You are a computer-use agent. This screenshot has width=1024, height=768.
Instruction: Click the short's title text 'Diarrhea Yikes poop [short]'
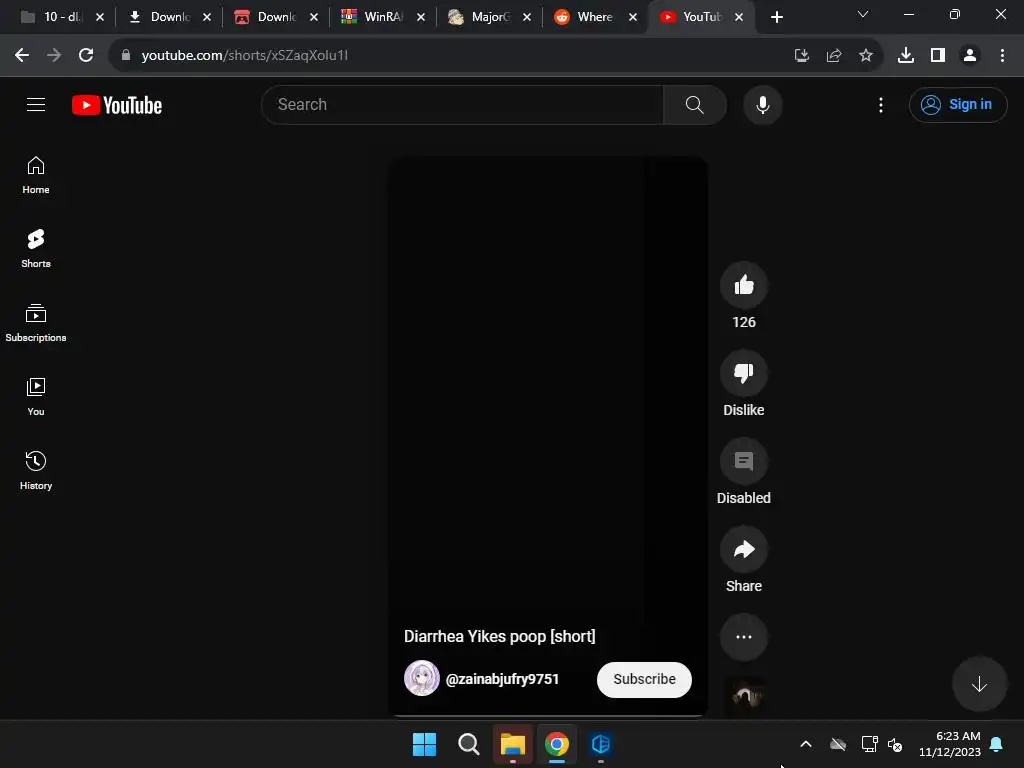click(x=500, y=636)
